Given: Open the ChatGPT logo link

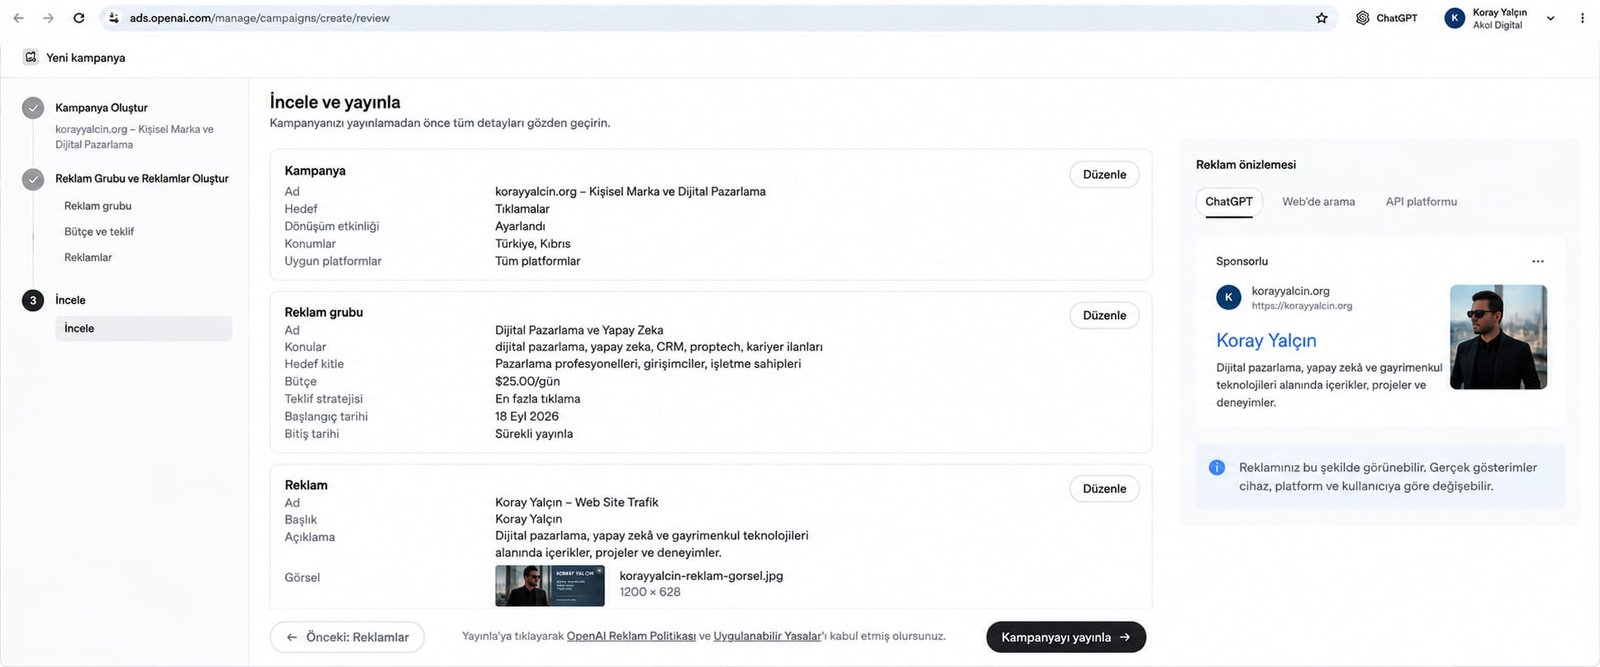Looking at the screenshot, I should pos(1386,18).
